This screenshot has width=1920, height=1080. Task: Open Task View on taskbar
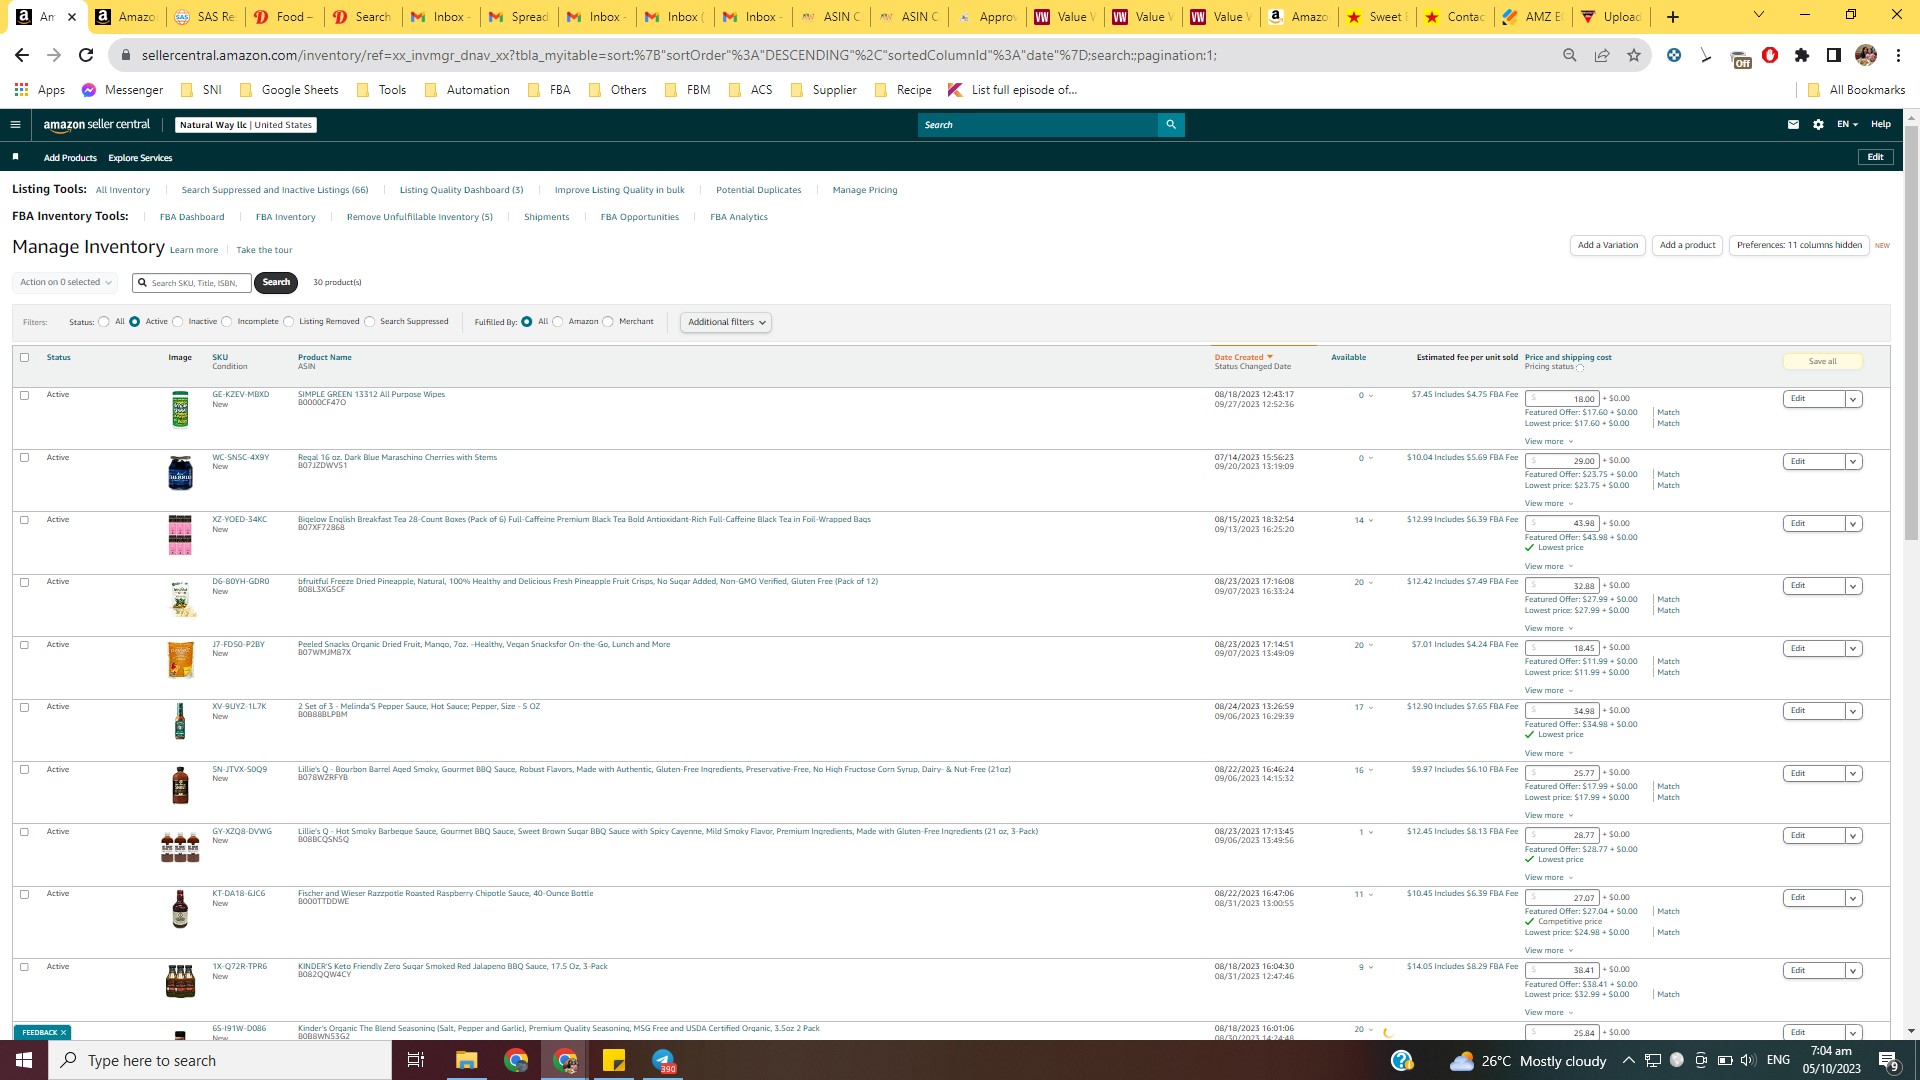(x=416, y=1060)
